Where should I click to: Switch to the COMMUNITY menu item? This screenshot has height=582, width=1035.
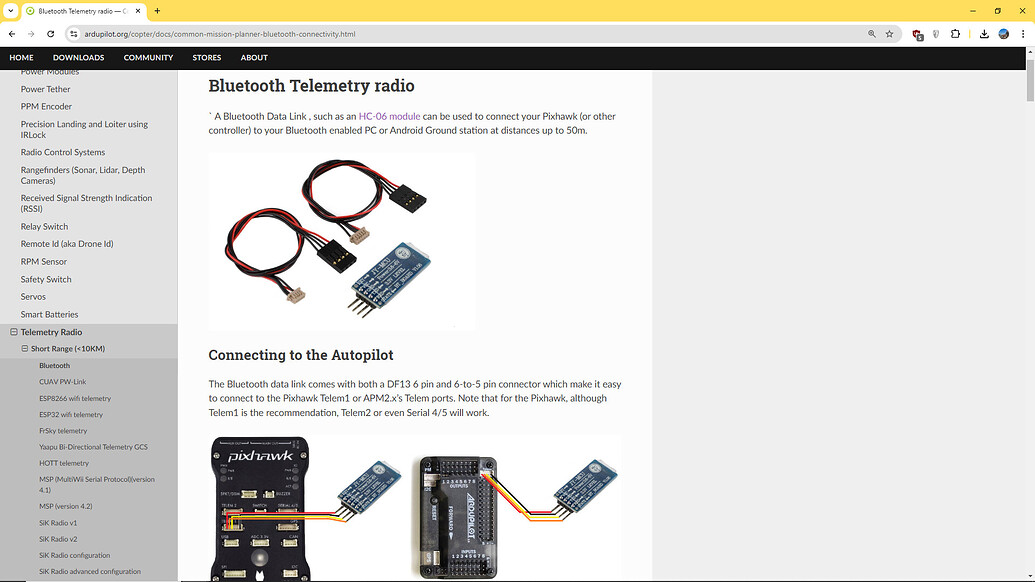(147, 57)
